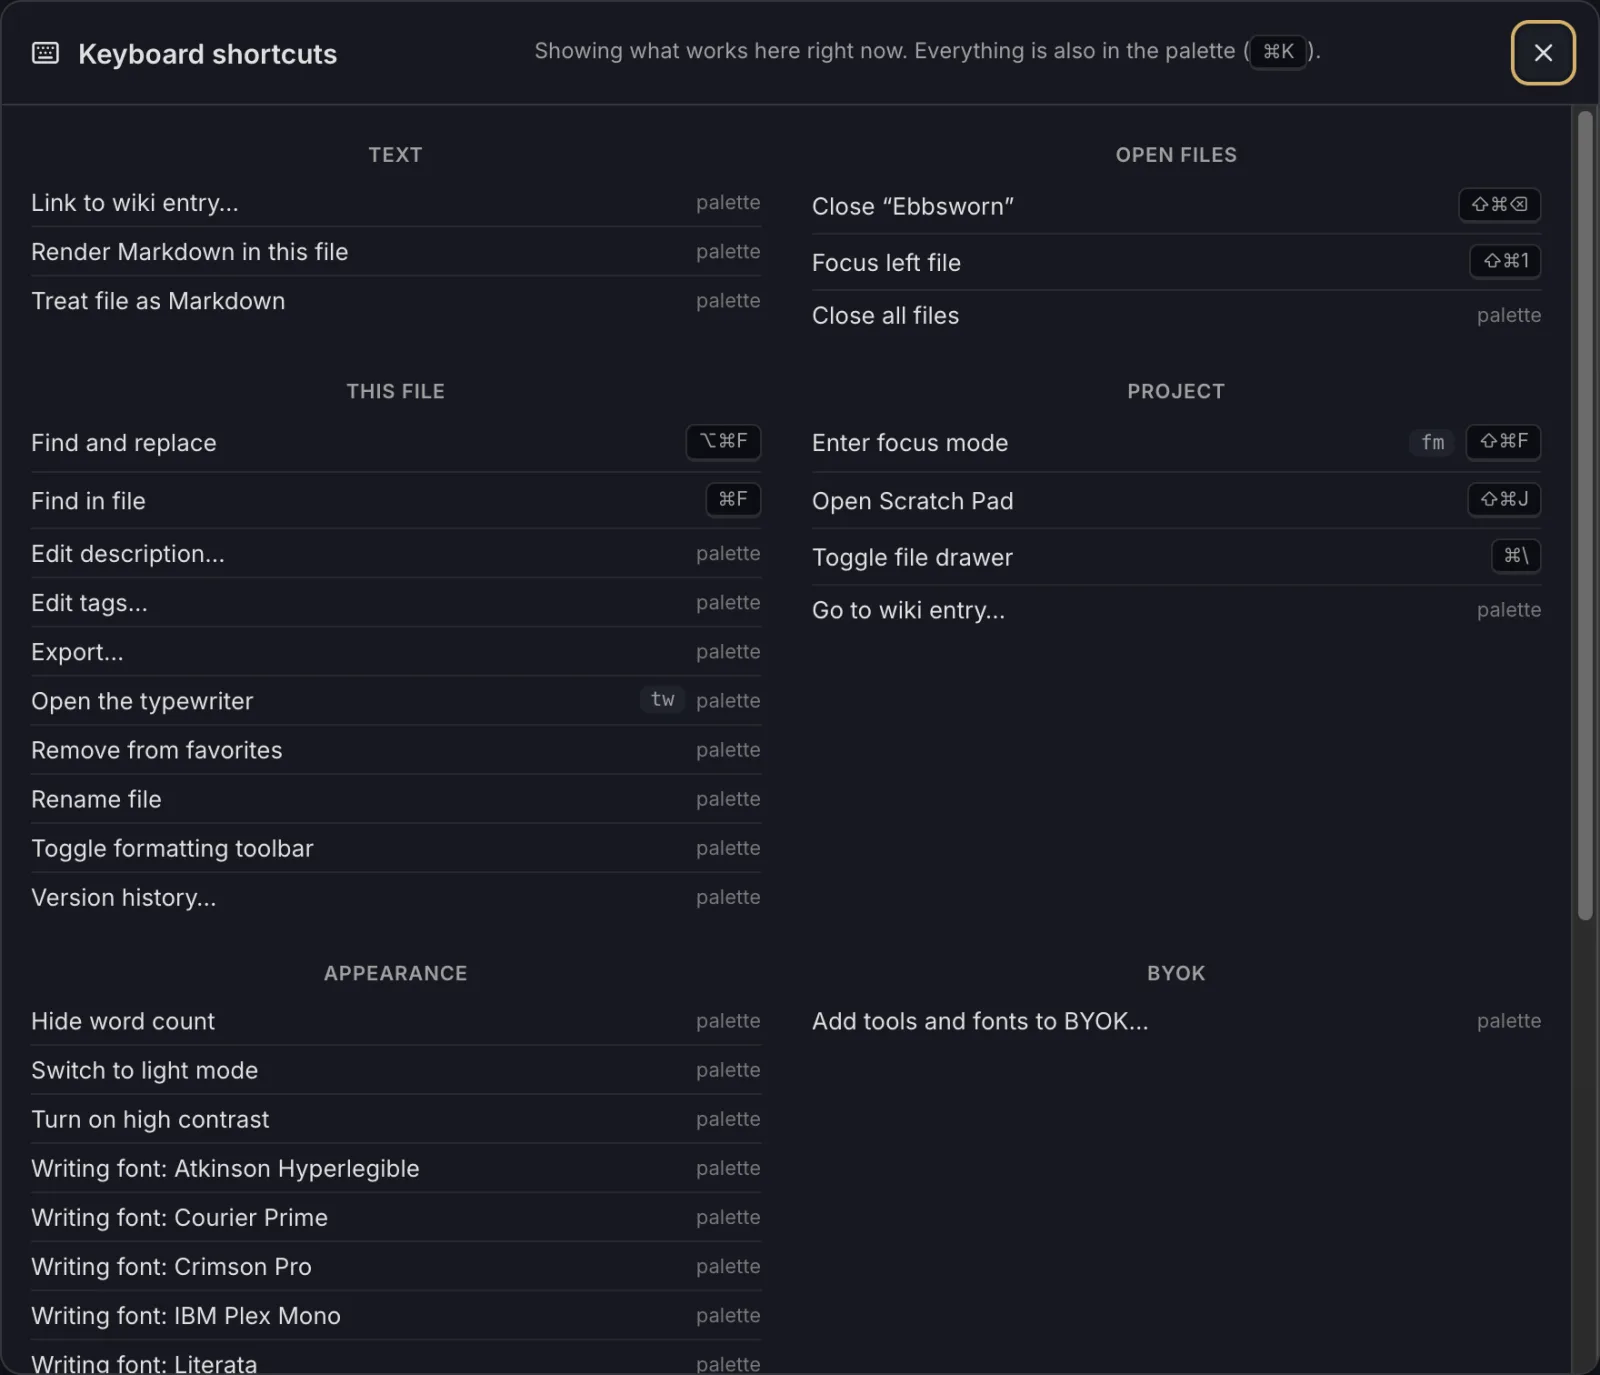Image resolution: width=1600 pixels, height=1375 pixels.
Task: Click the keyboard icon beside the title
Action: click(x=46, y=53)
